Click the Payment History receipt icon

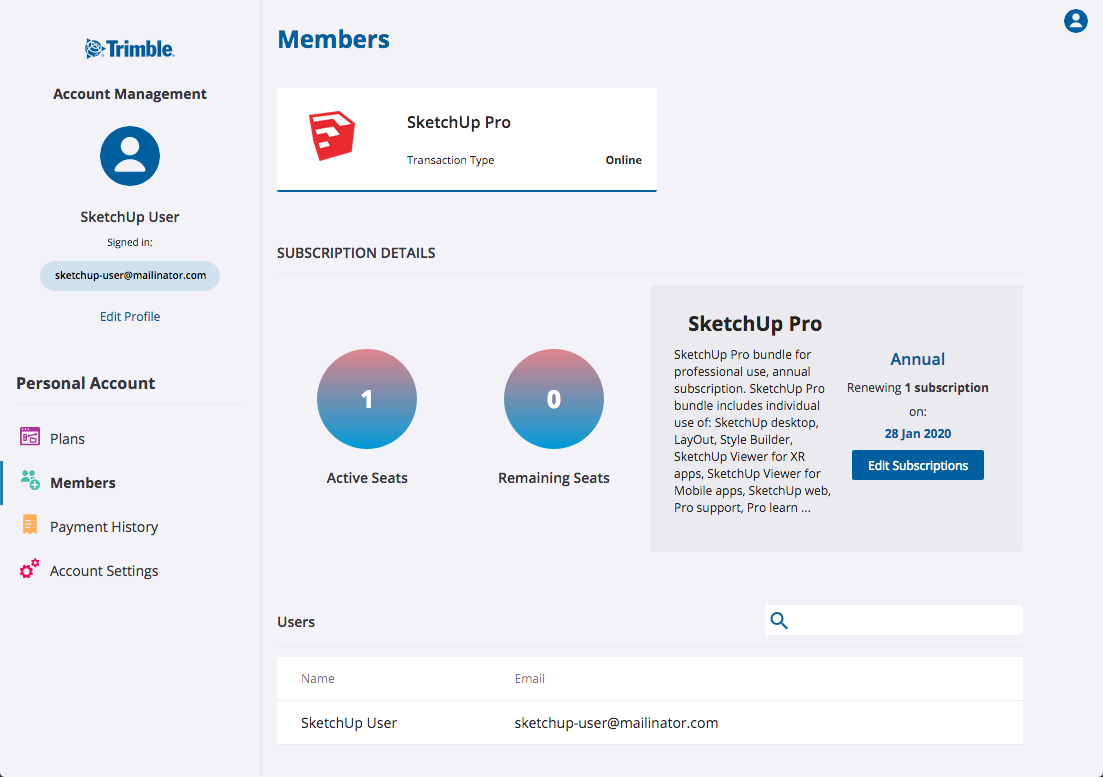tap(30, 524)
